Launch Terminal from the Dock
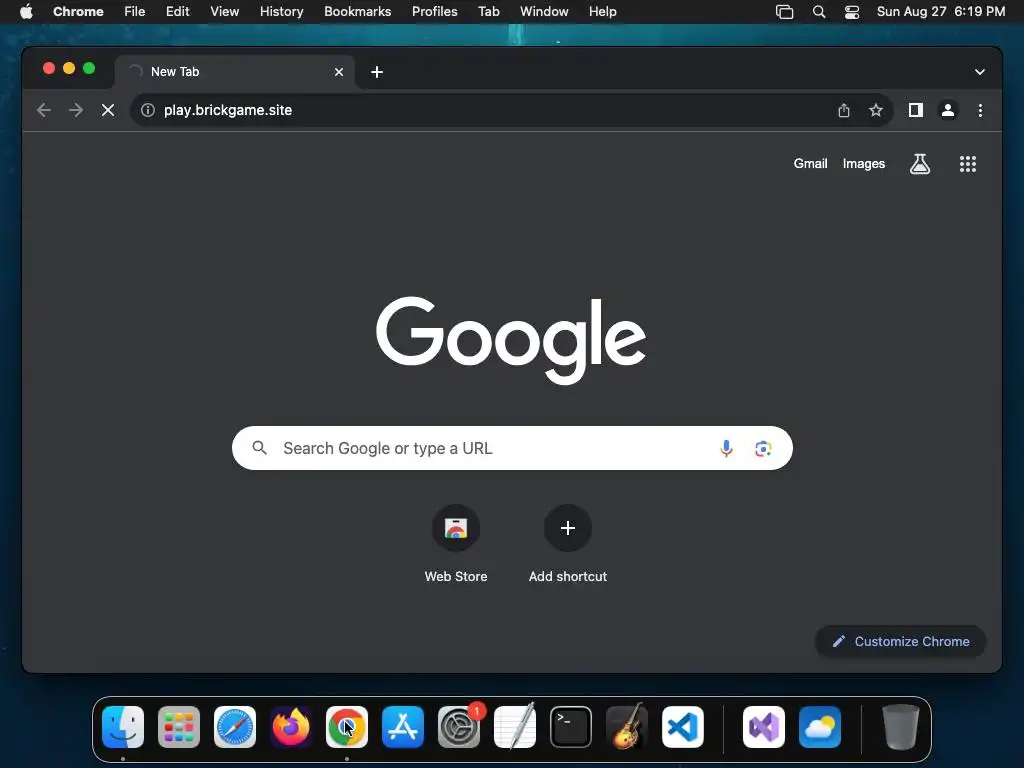The image size is (1024, 768). tap(571, 727)
